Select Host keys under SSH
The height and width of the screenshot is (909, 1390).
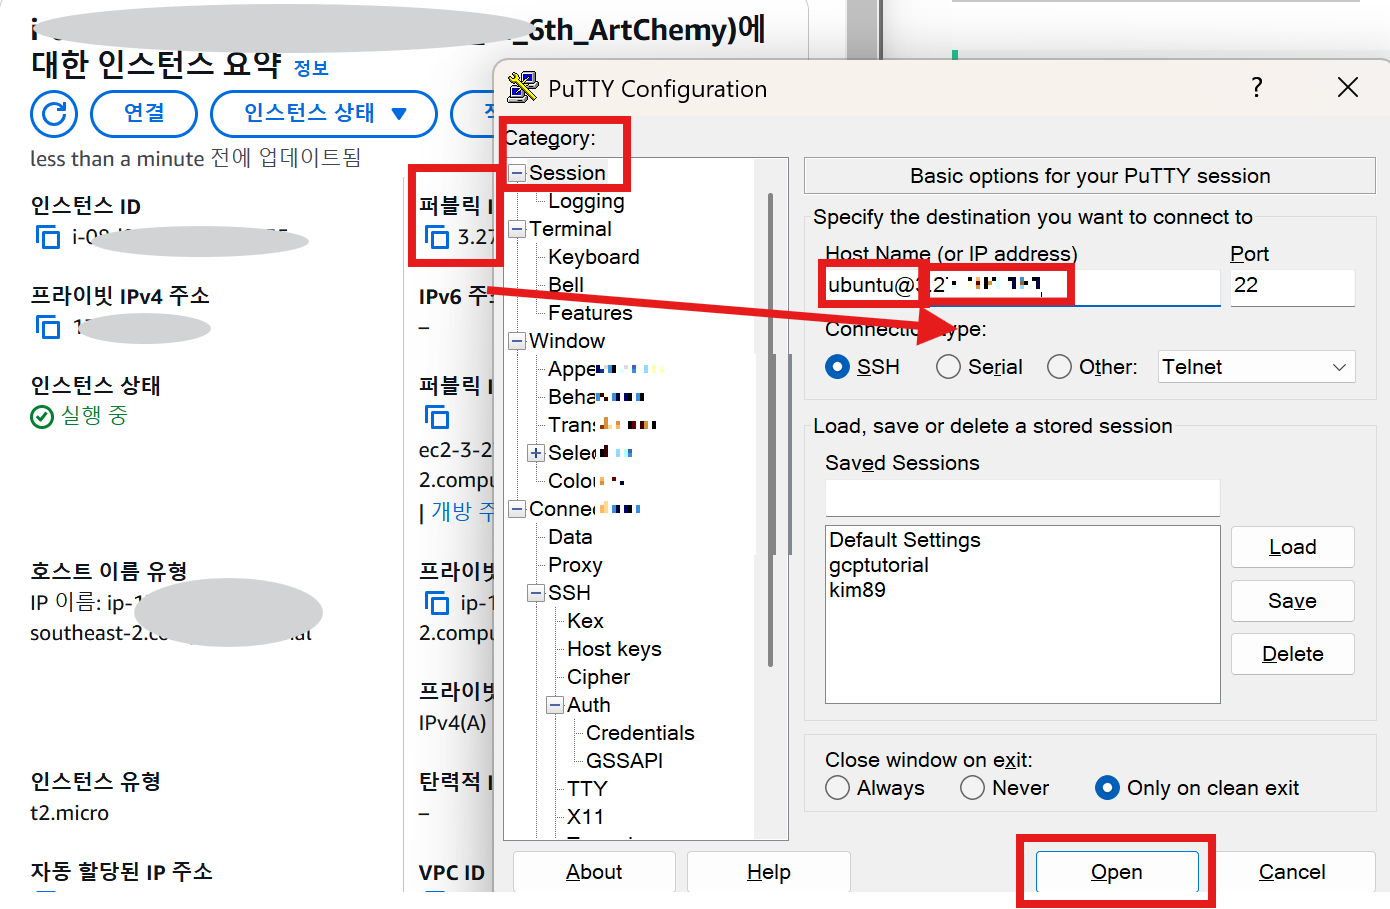(614, 649)
